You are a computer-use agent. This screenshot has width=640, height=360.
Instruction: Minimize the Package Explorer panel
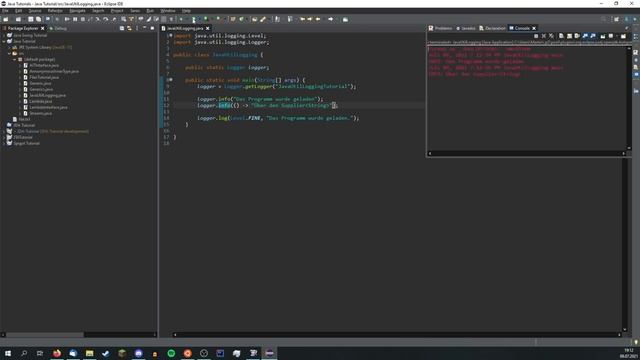(144, 28)
